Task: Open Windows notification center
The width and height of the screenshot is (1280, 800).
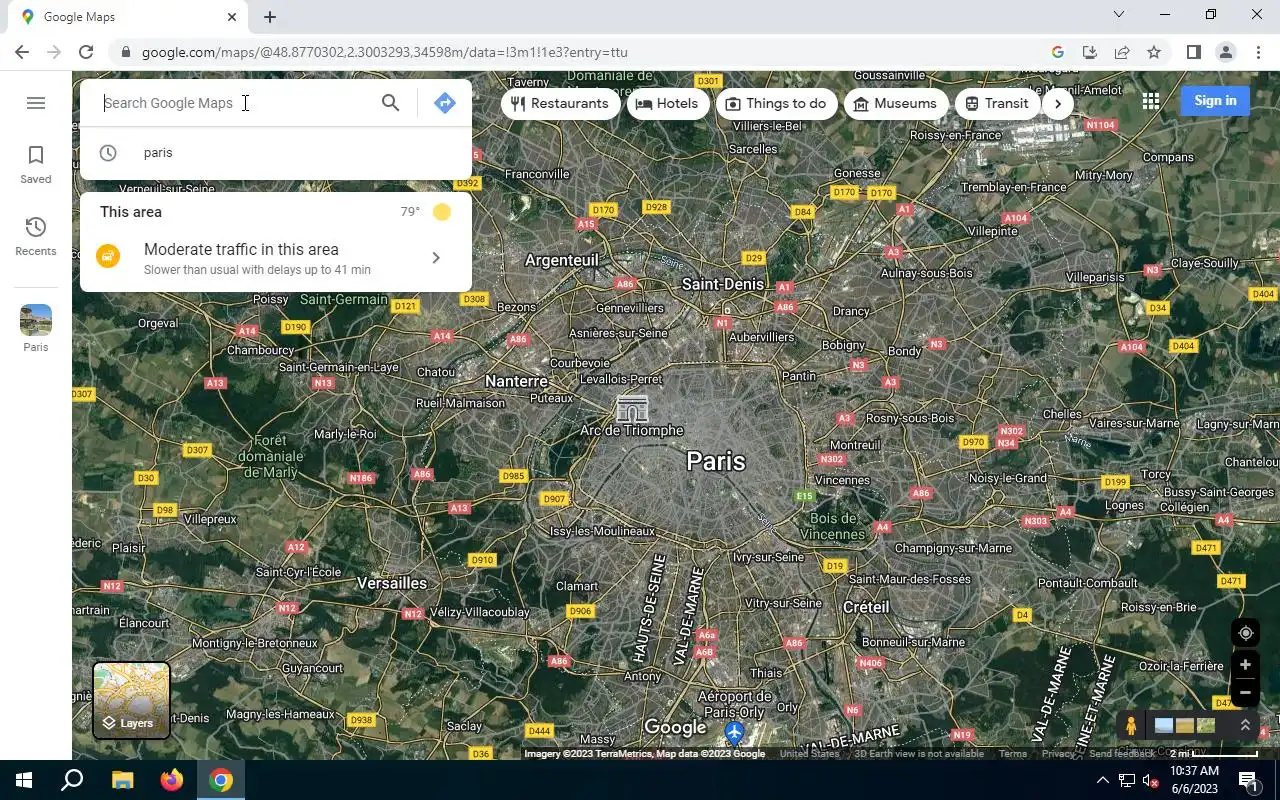Action: (x=1248, y=780)
